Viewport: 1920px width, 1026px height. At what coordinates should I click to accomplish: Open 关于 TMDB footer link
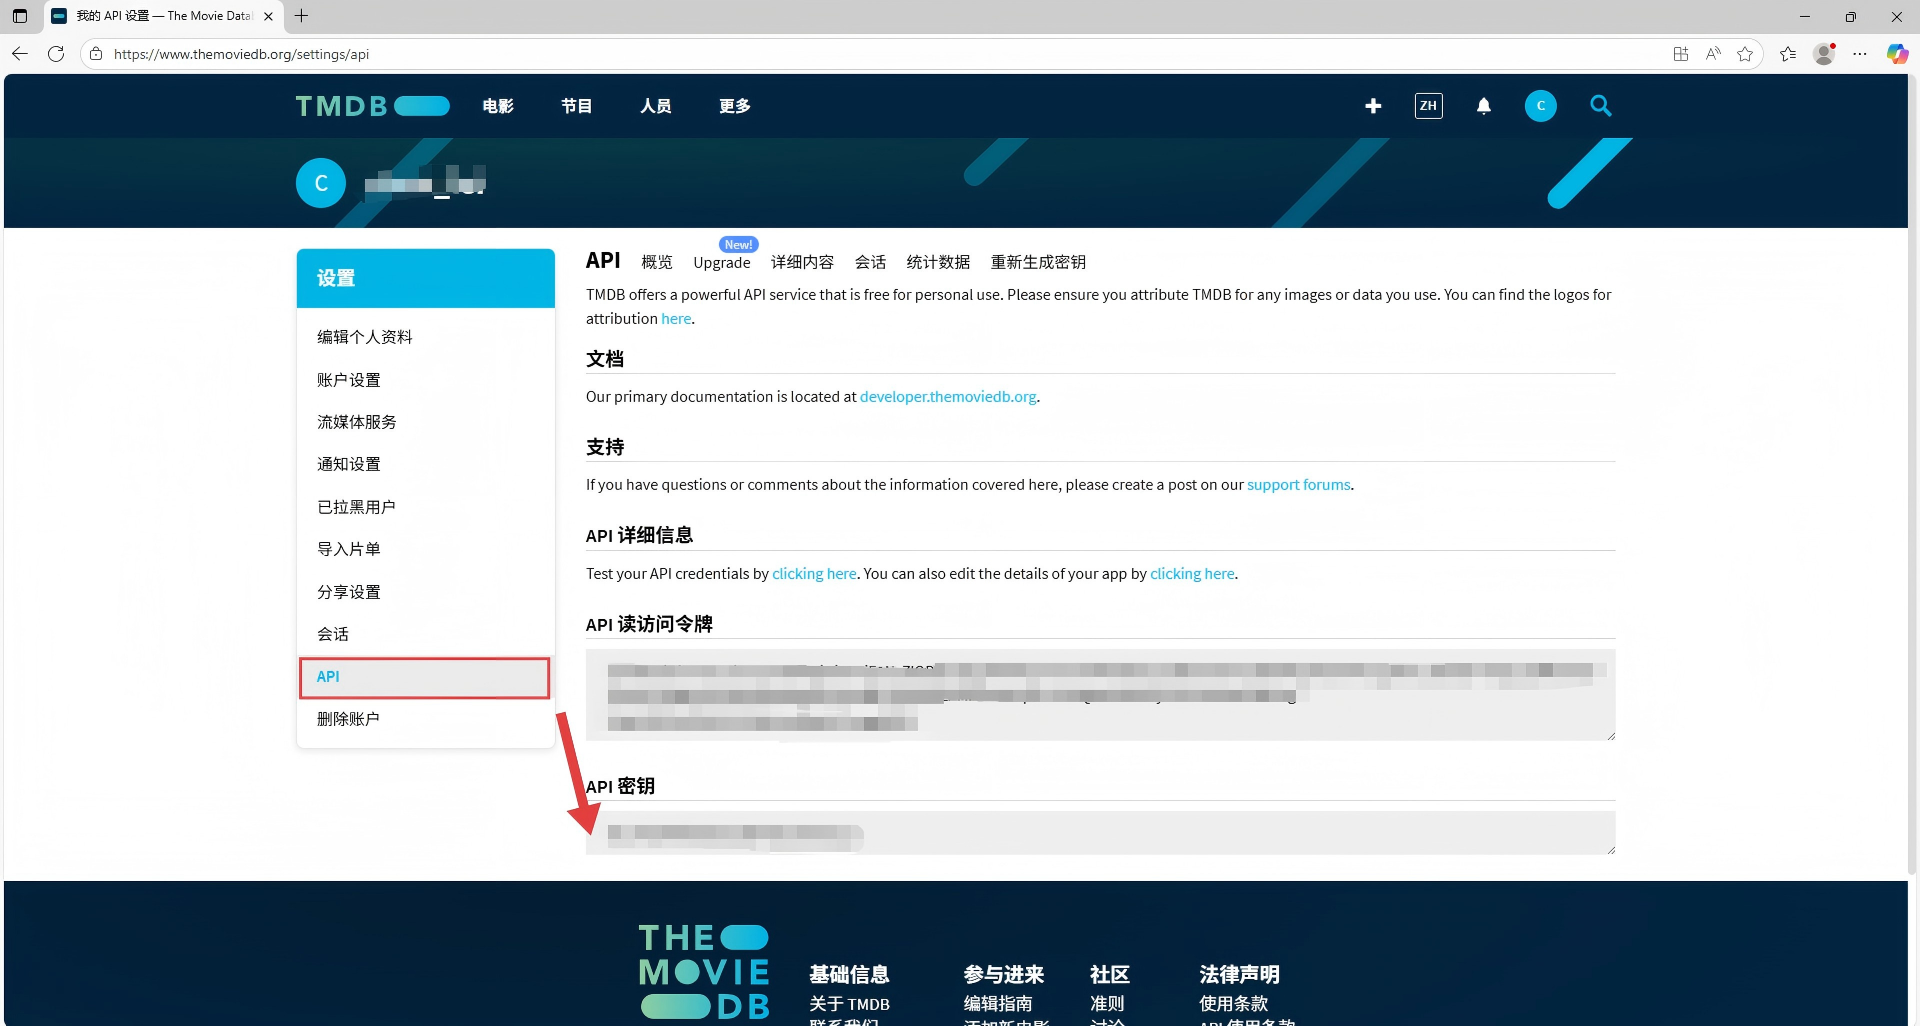849,1004
